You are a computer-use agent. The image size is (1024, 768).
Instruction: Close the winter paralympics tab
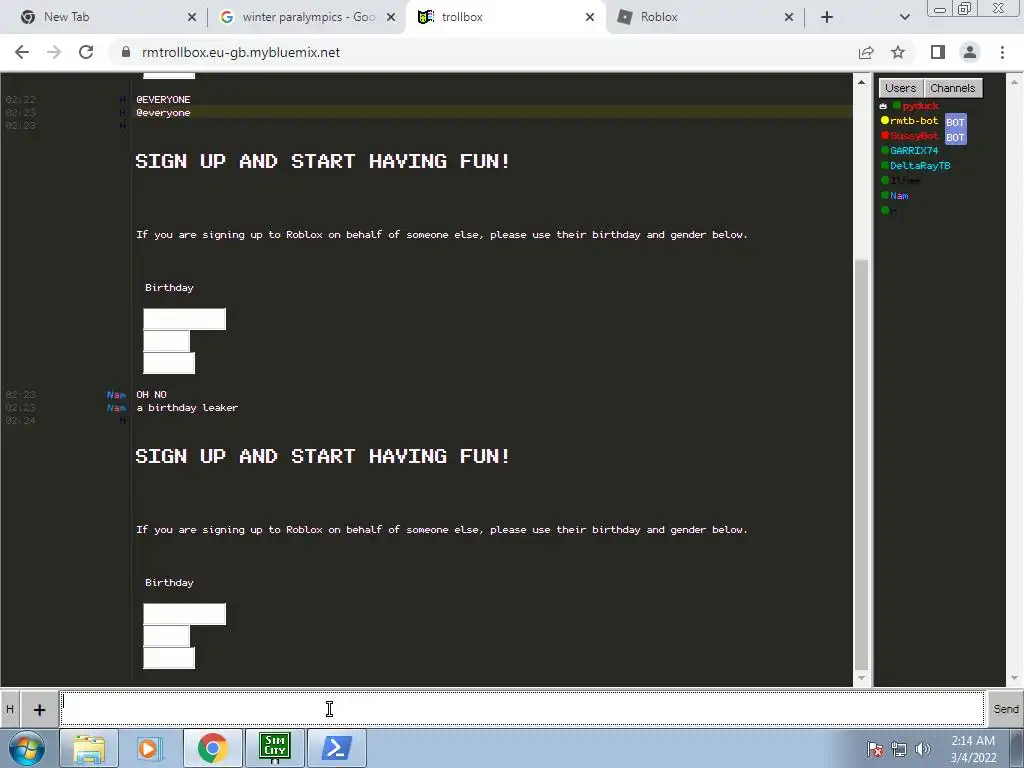391,17
